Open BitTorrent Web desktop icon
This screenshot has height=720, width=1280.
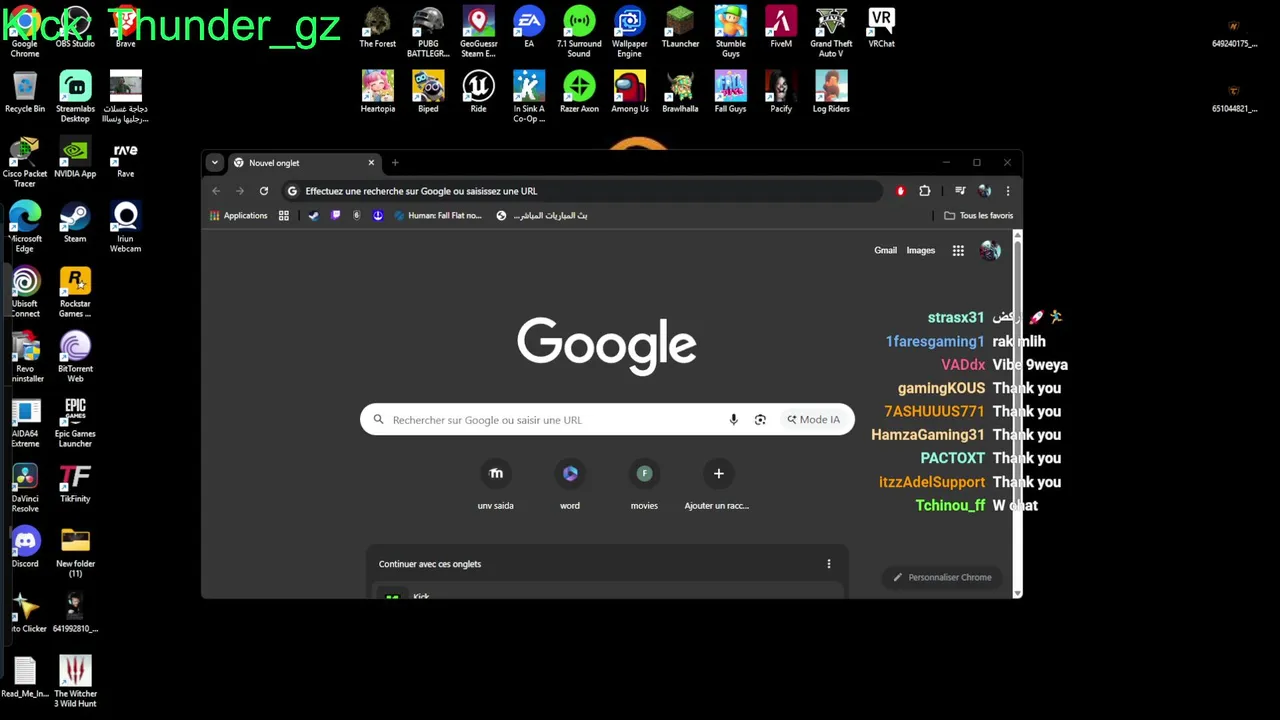coord(75,357)
